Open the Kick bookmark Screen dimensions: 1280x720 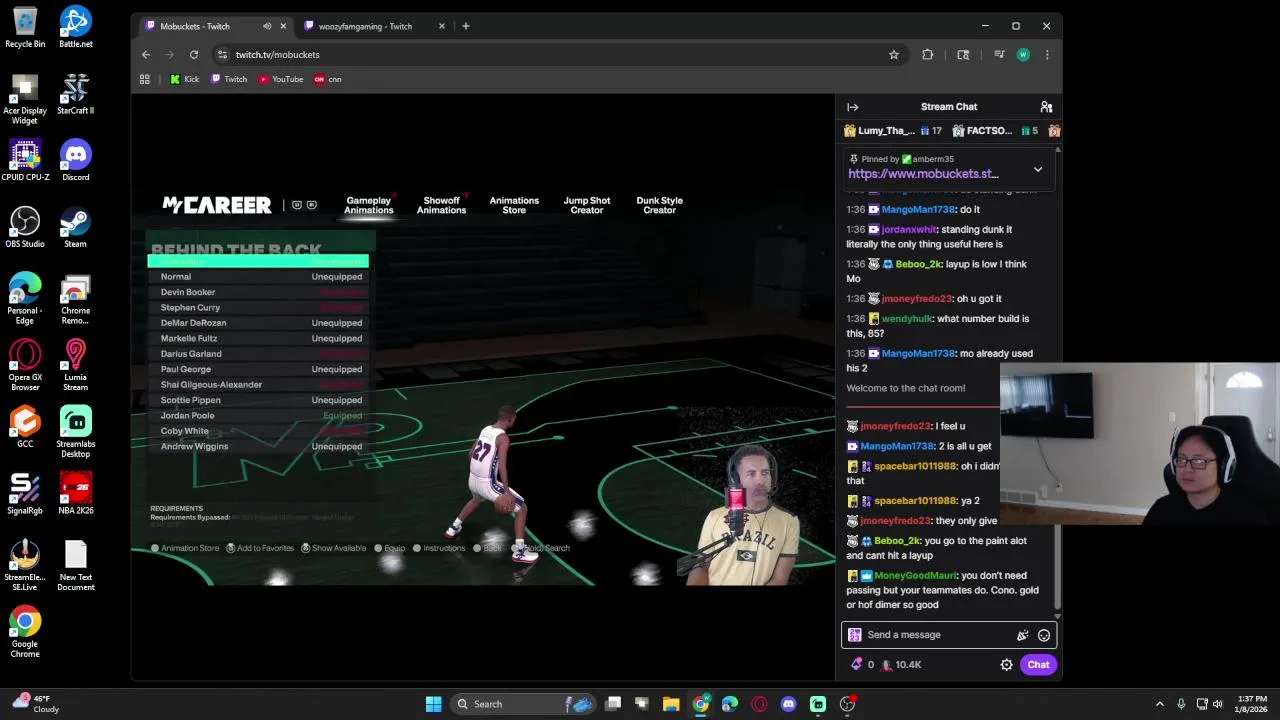click(184, 79)
